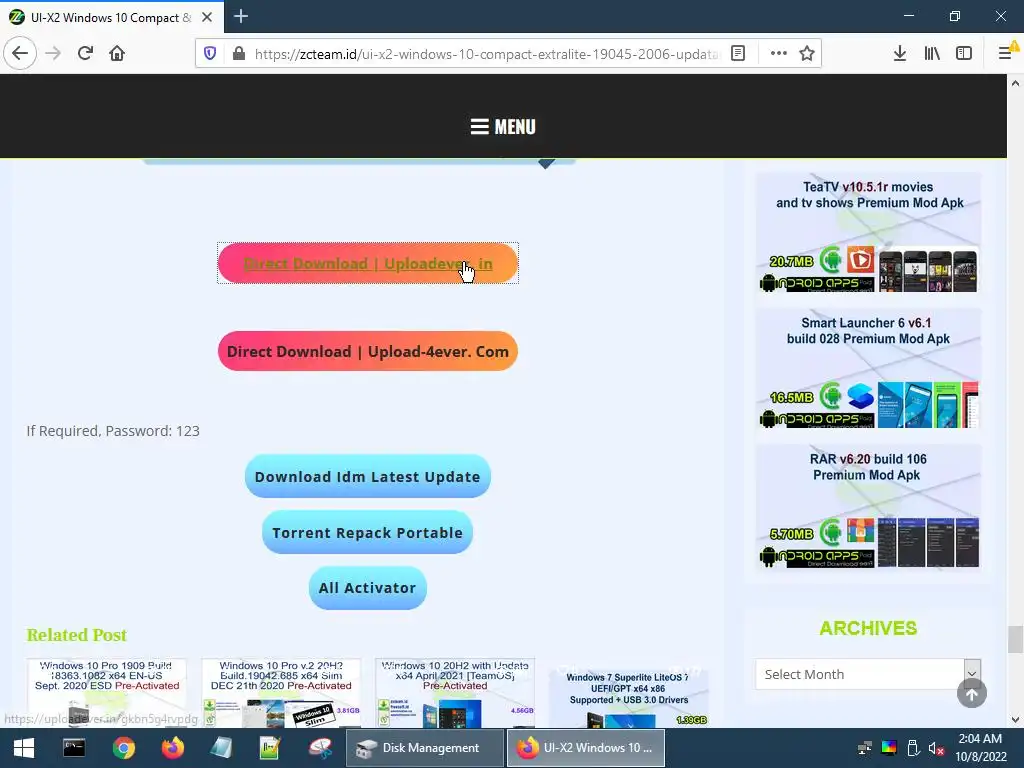1024x768 pixels.
Task: Expand the Select Month archives dropdown
Action: tap(868, 674)
